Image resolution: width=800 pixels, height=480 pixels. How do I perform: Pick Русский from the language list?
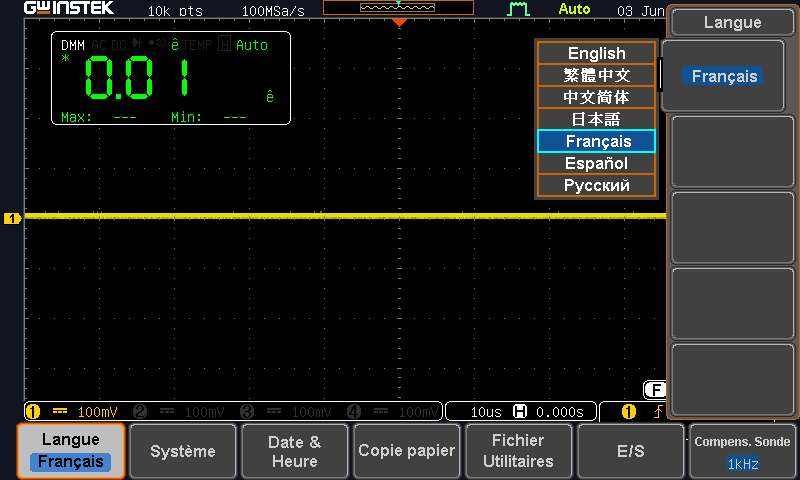point(596,185)
